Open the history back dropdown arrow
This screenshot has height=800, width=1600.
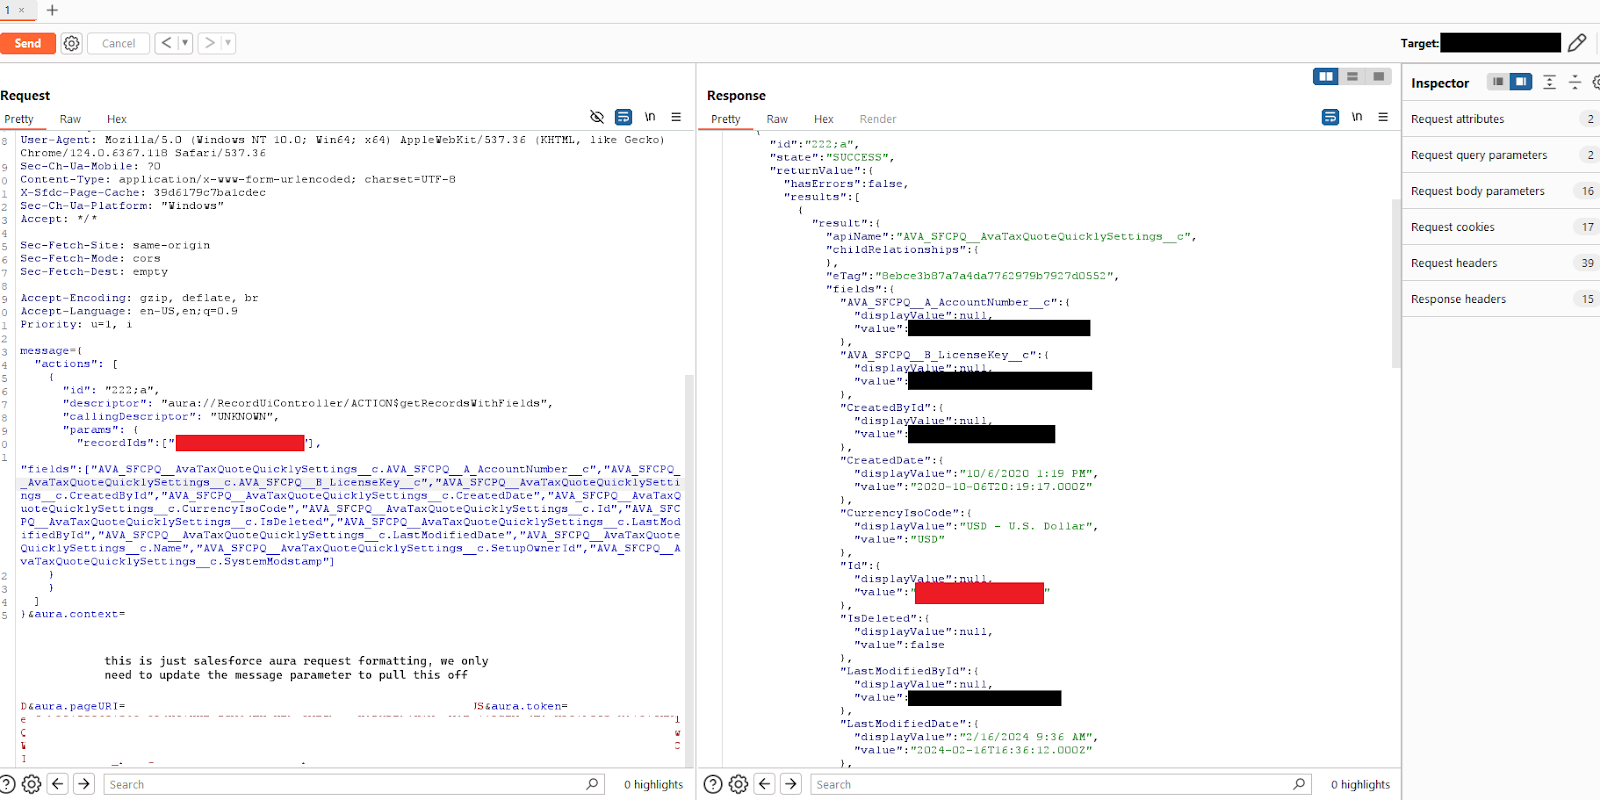185,43
